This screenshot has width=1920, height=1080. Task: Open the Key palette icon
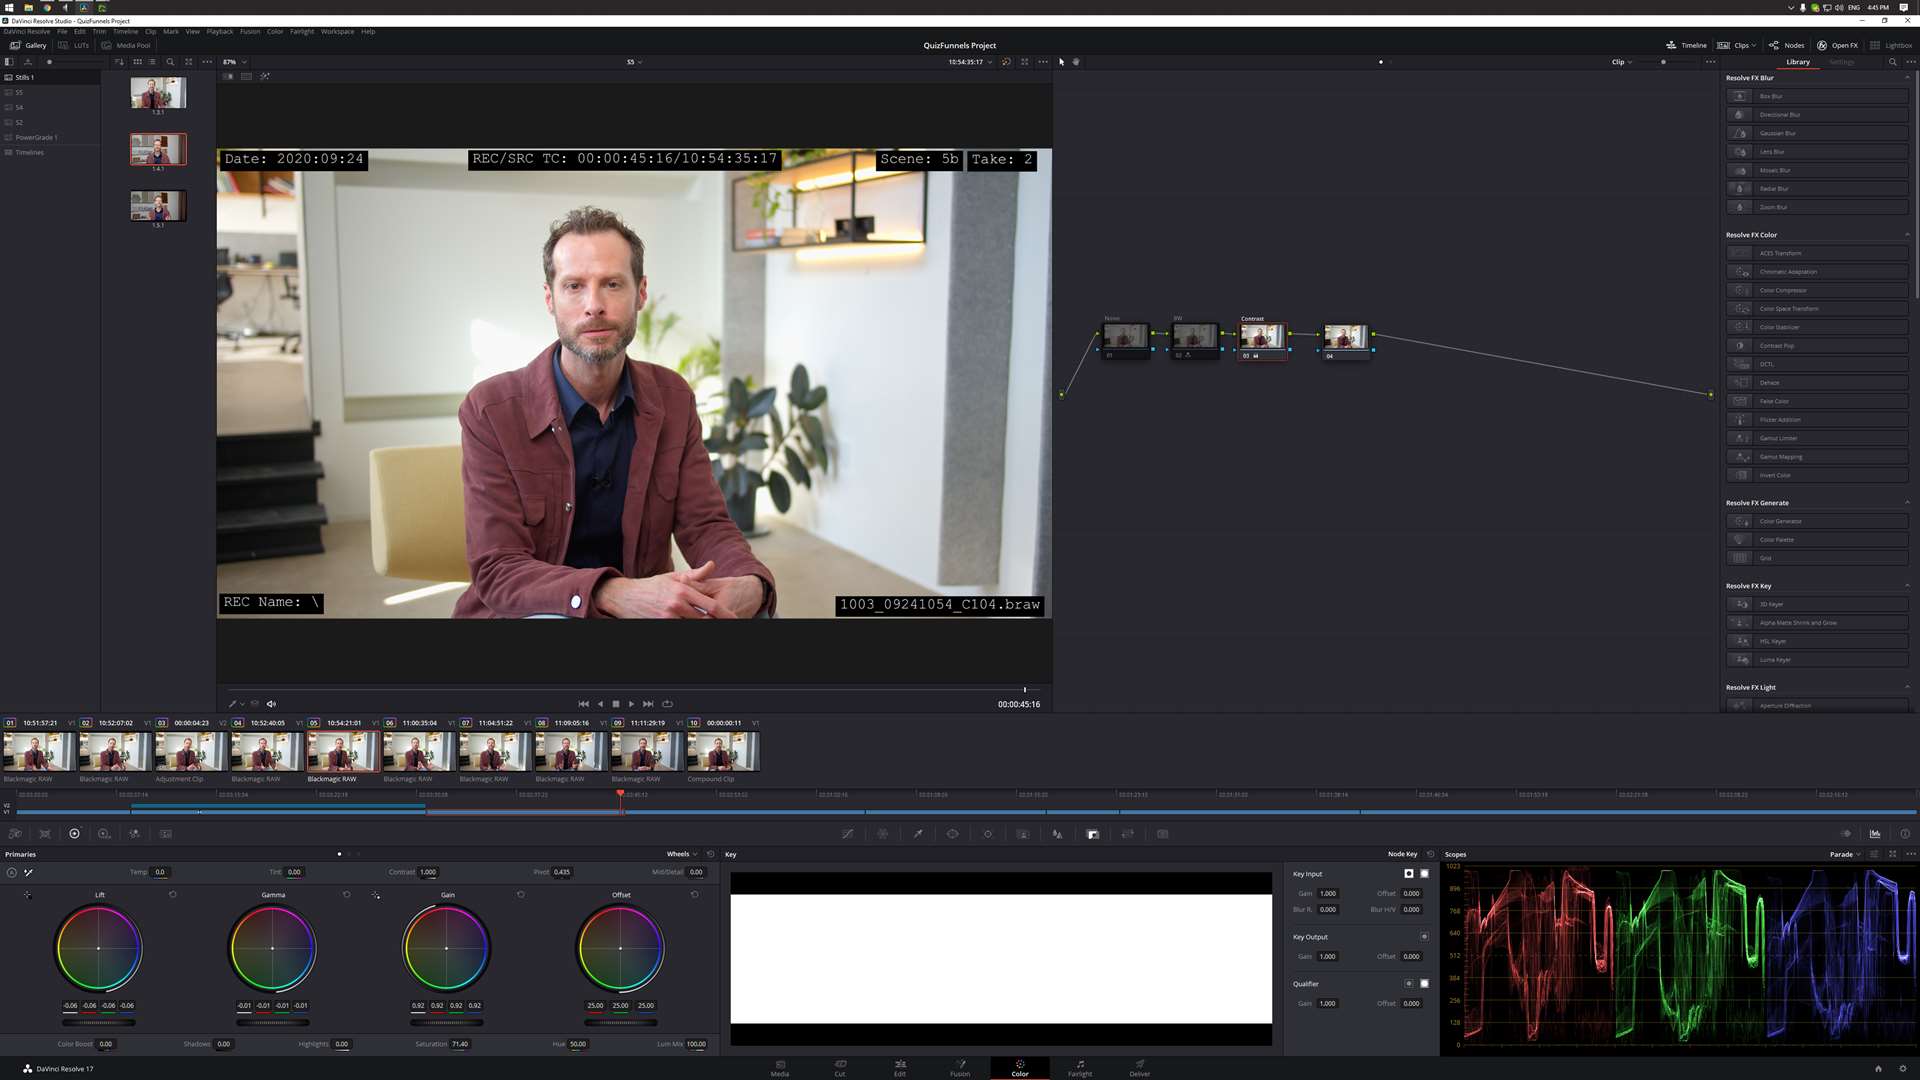[x=1093, y=834]
